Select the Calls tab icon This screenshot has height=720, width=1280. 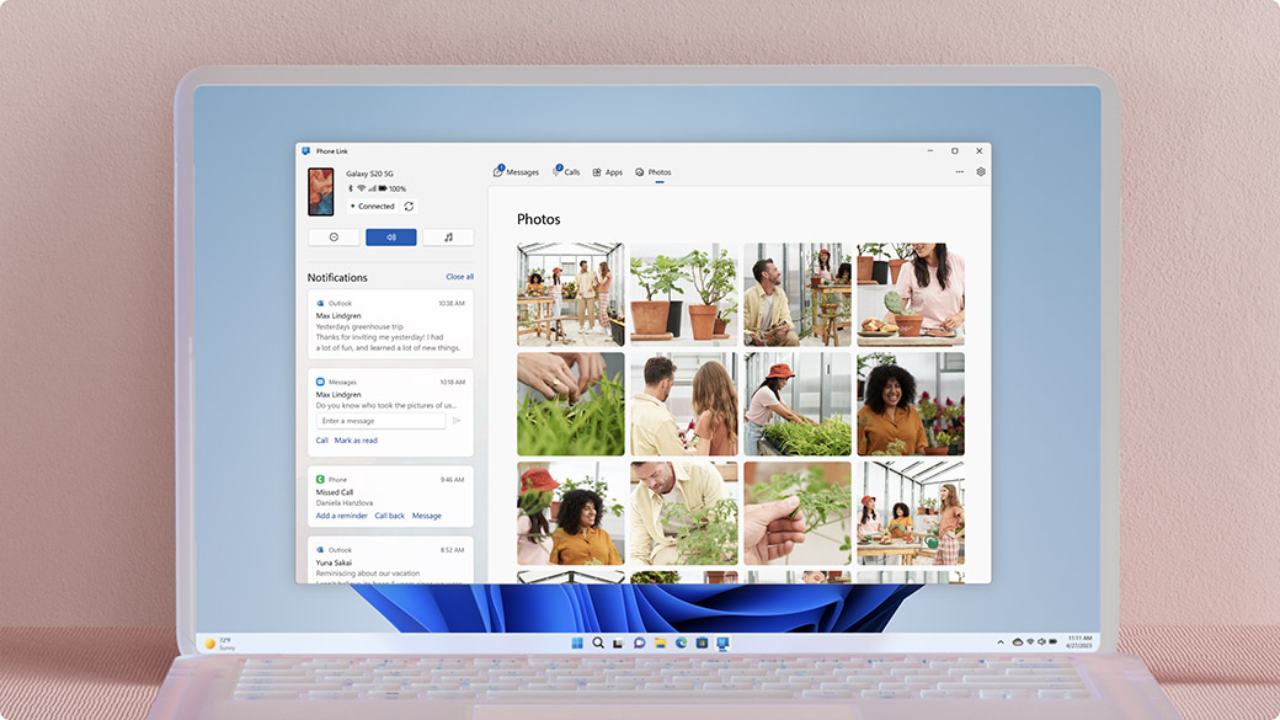coord(557,171)
